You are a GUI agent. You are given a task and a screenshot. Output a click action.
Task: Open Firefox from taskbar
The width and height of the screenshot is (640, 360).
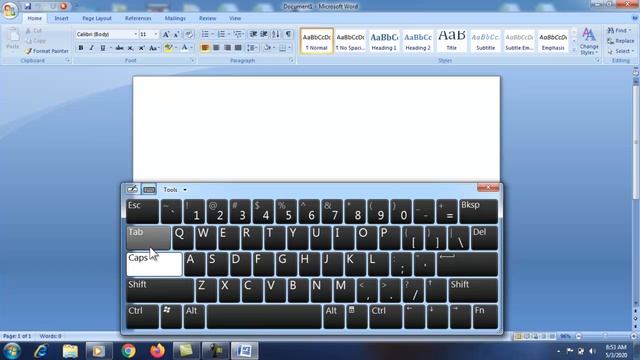coord(157,351)
